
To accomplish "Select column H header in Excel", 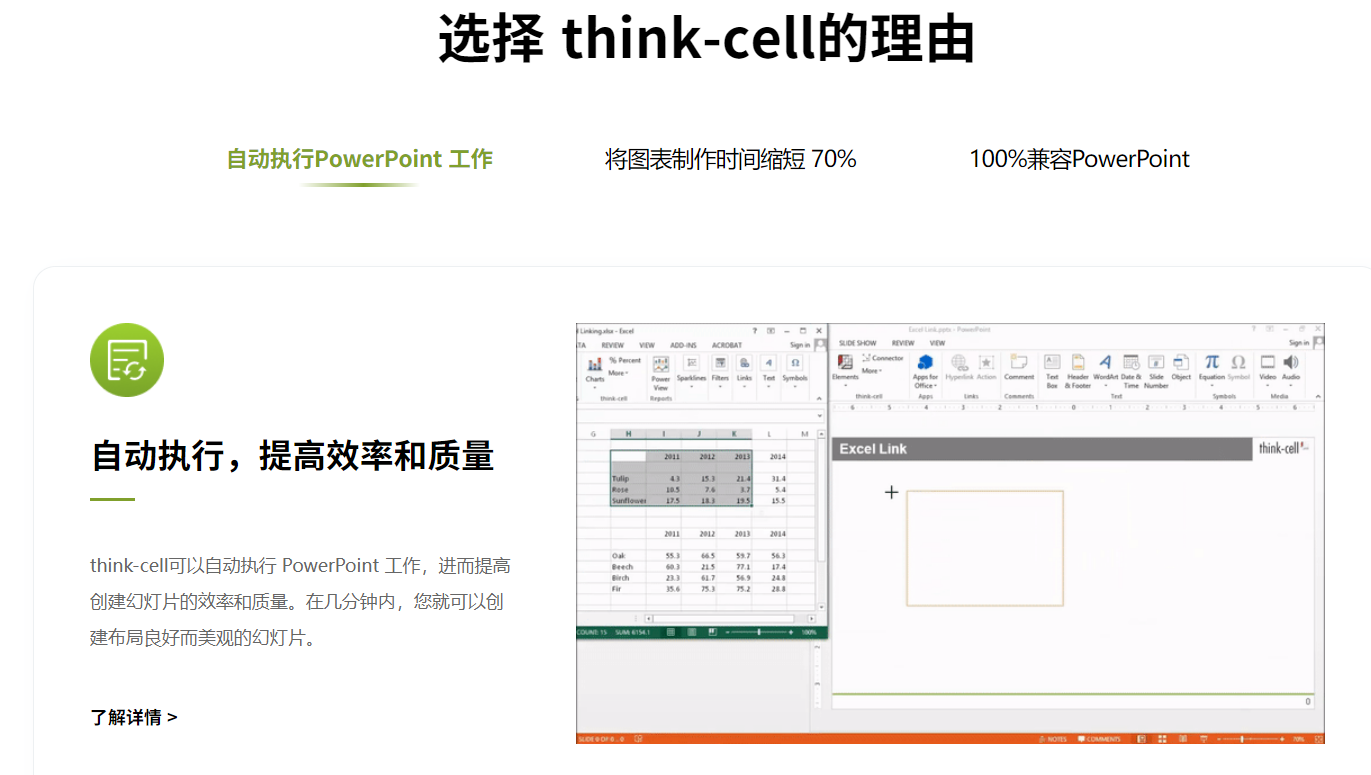I will pyautogui.click(x=628, y=434).
